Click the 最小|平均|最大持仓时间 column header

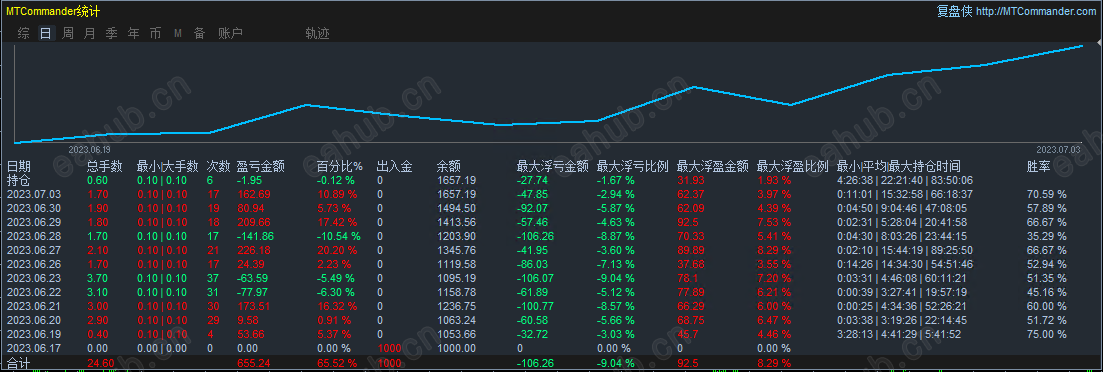point(898,167)
